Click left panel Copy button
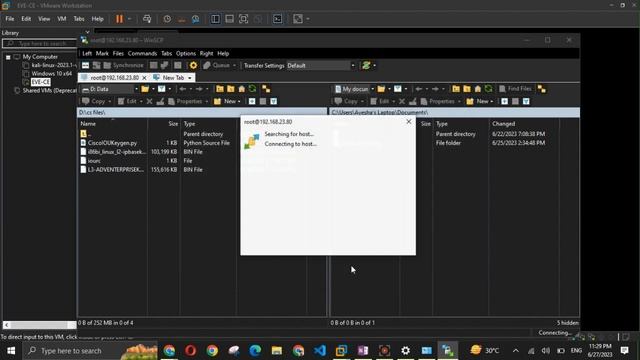The height and width of the screenshot is (360, 640). (x=94, y=101)
